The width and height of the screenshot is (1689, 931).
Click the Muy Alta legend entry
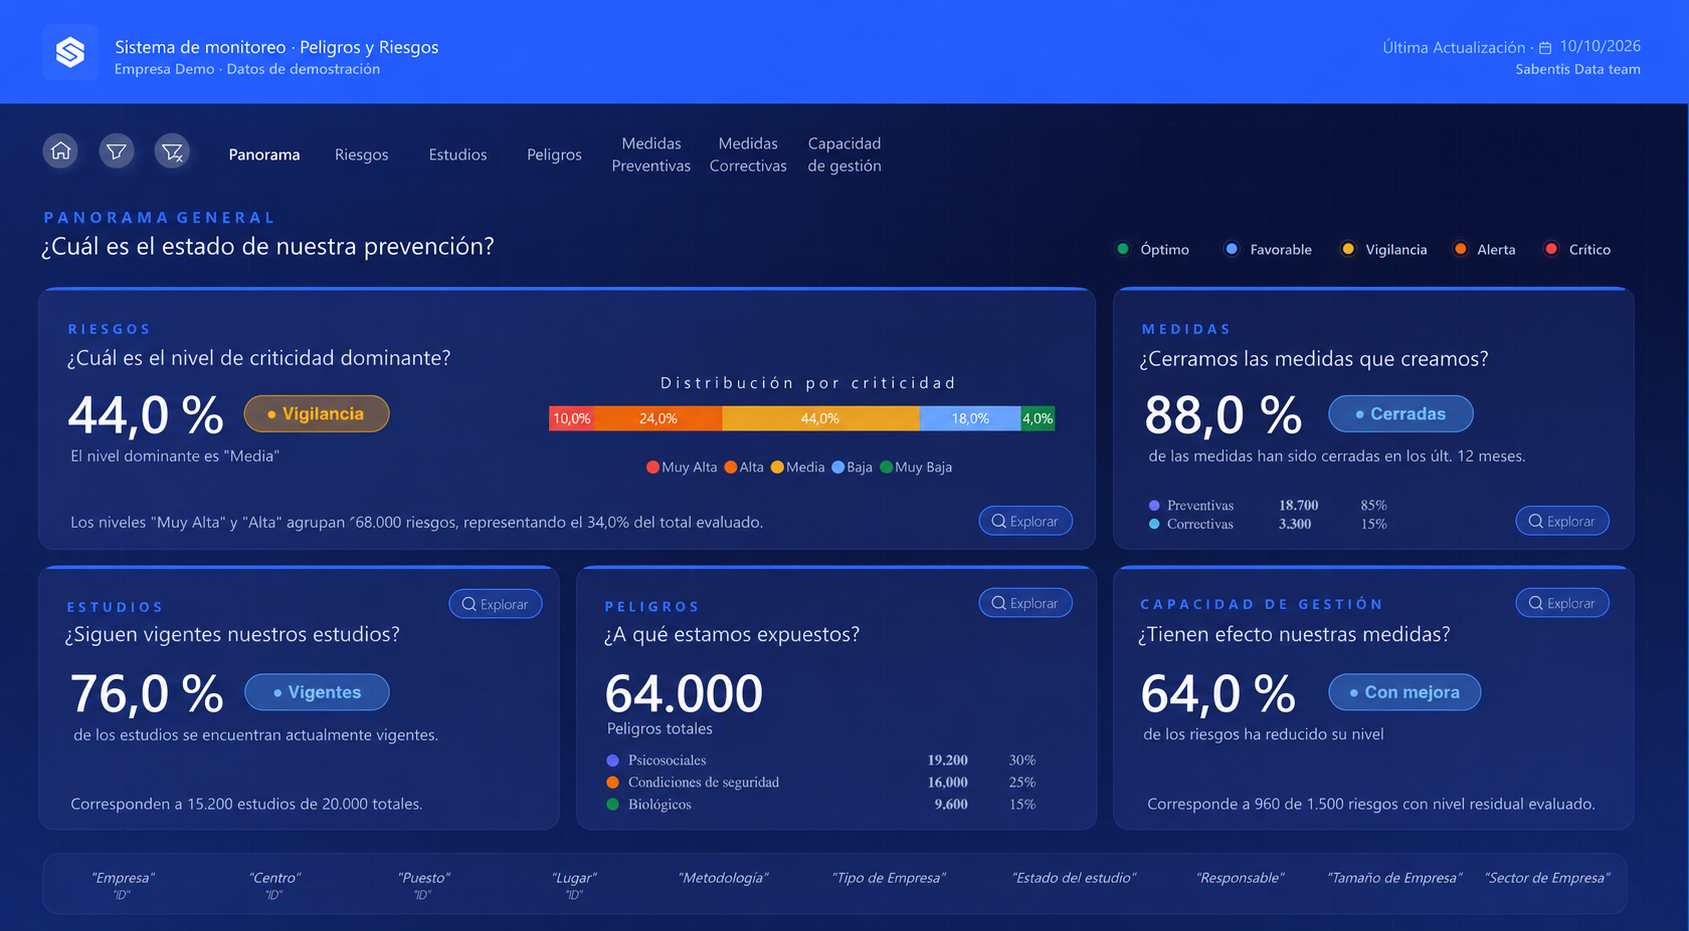point(682,467)
